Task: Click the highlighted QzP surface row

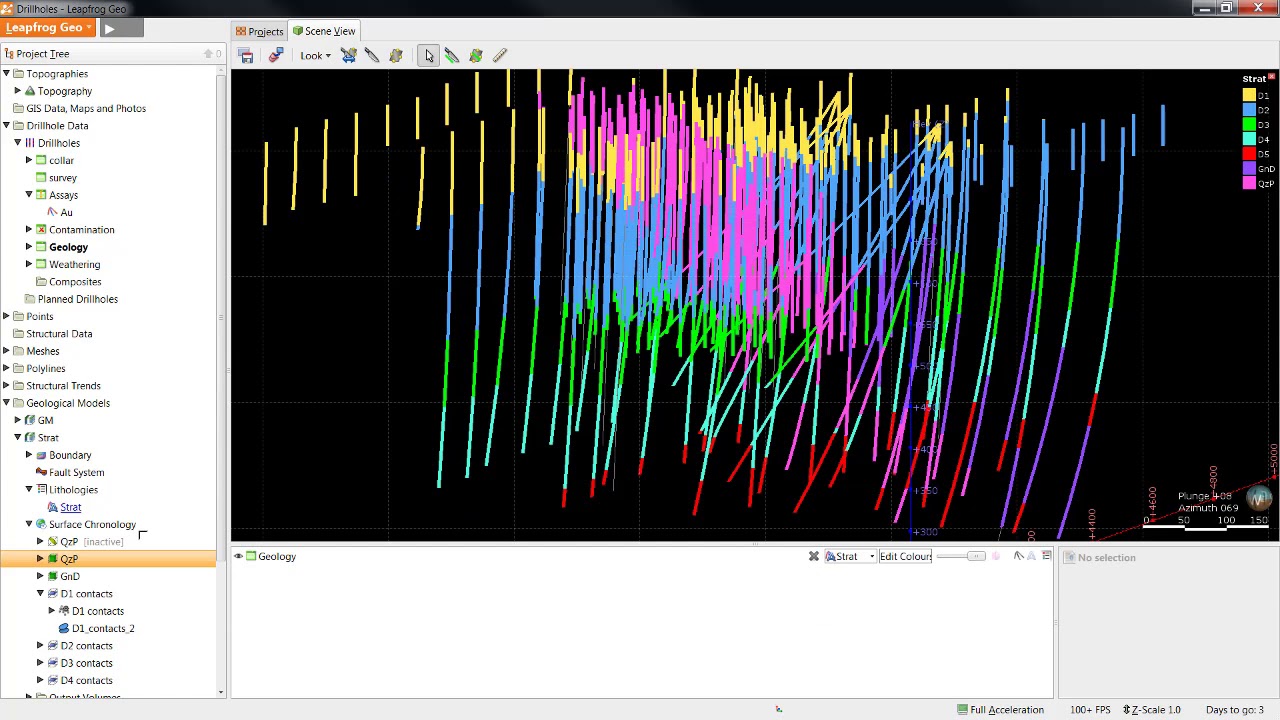Action: tap(108, 559)
